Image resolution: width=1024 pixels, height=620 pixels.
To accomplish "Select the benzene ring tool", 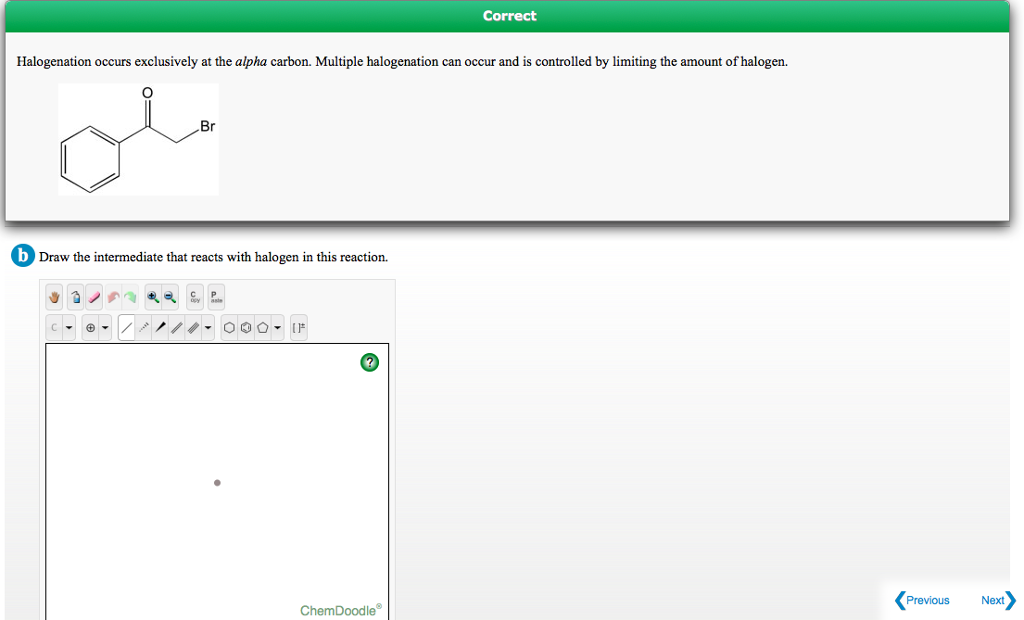I will (x=247, y=326).
